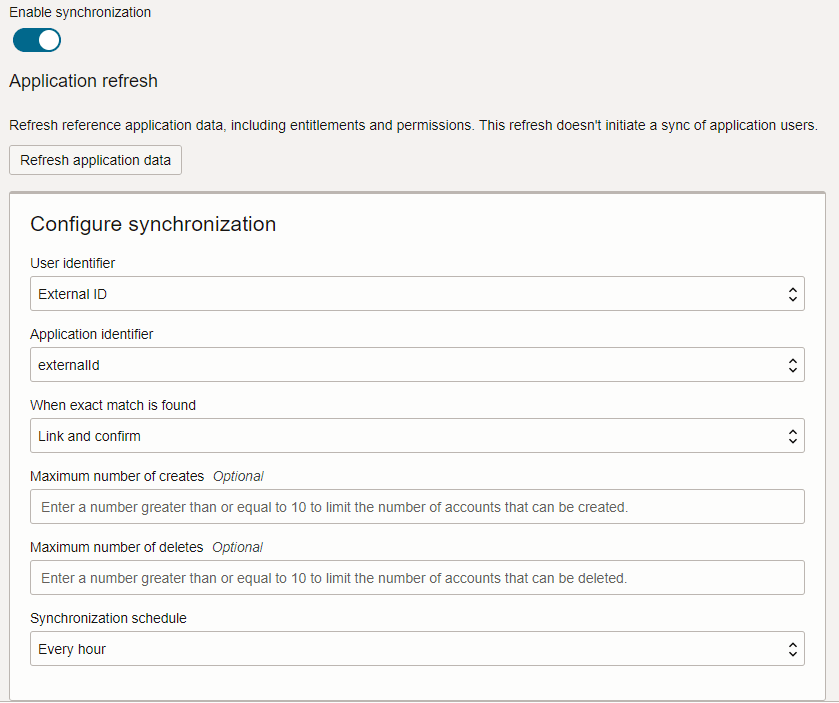Click the Maximum number of deletes field
Screen dimensions: 839x703
(417, 577)
